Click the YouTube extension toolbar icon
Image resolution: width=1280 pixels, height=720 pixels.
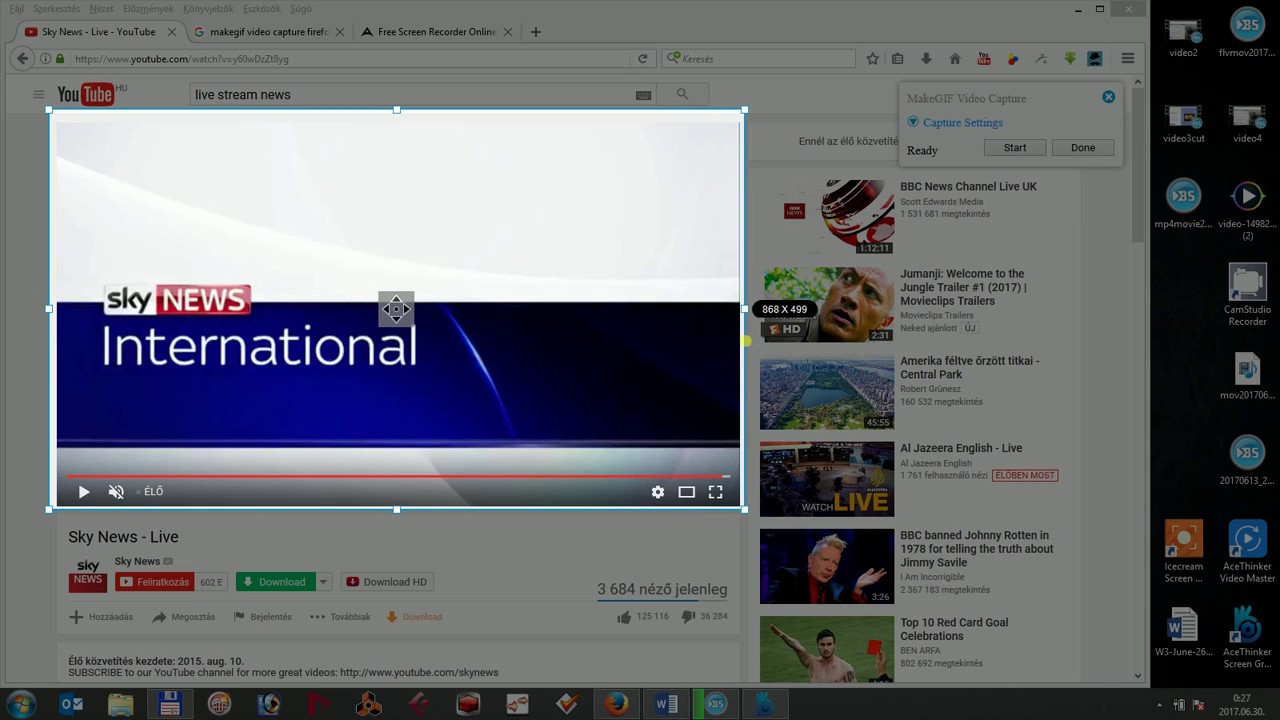tap(984, 59)
